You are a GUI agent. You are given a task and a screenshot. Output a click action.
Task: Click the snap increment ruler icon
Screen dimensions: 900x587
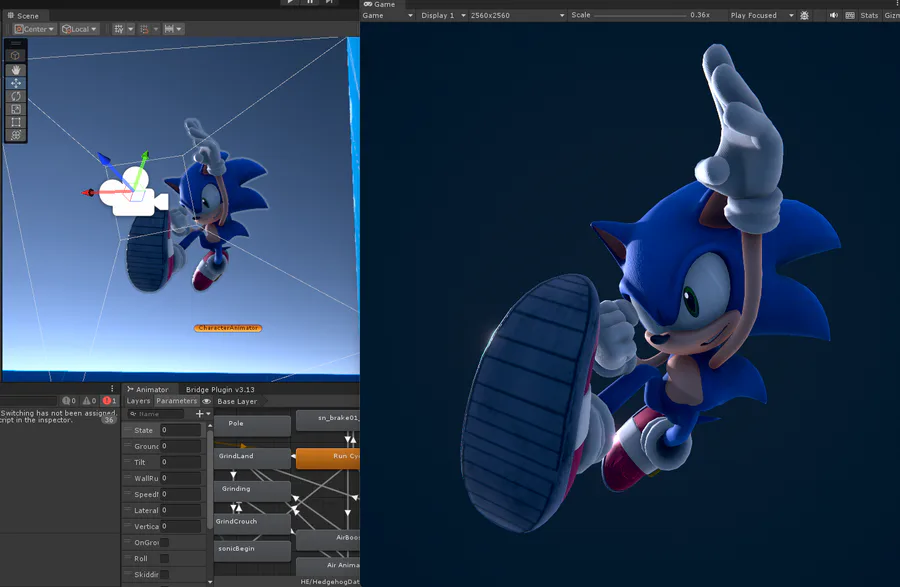(169, 29)
